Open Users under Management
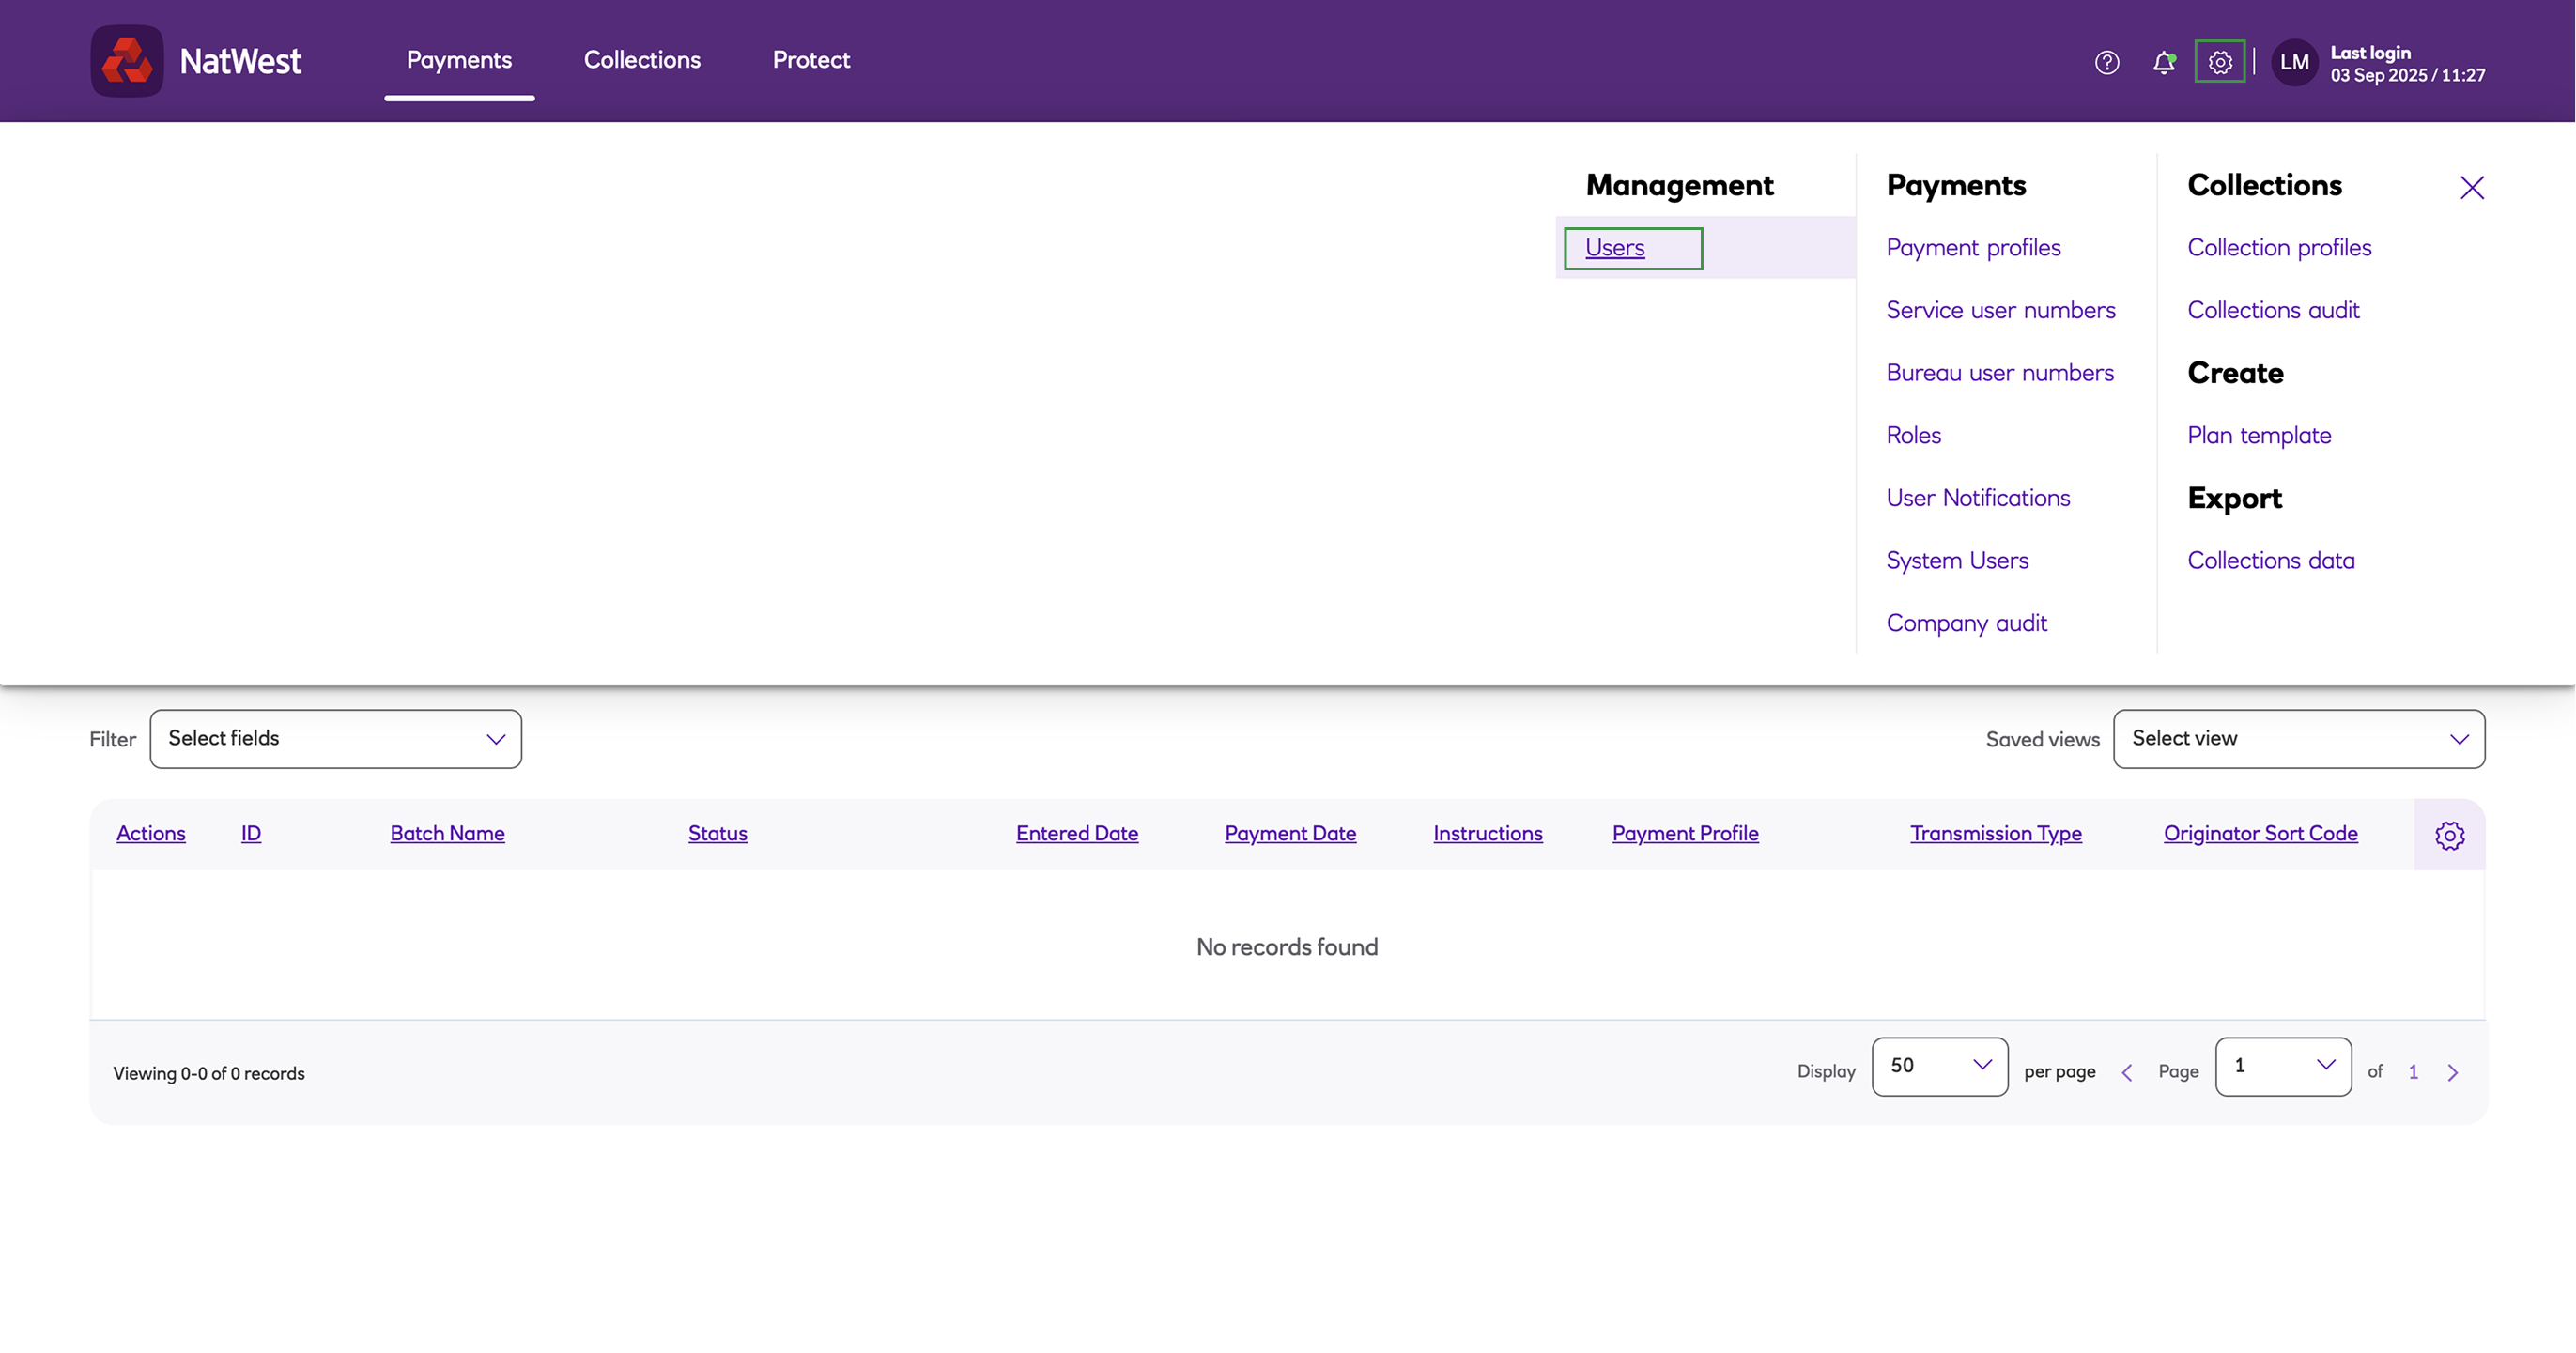 point(1614,248)
